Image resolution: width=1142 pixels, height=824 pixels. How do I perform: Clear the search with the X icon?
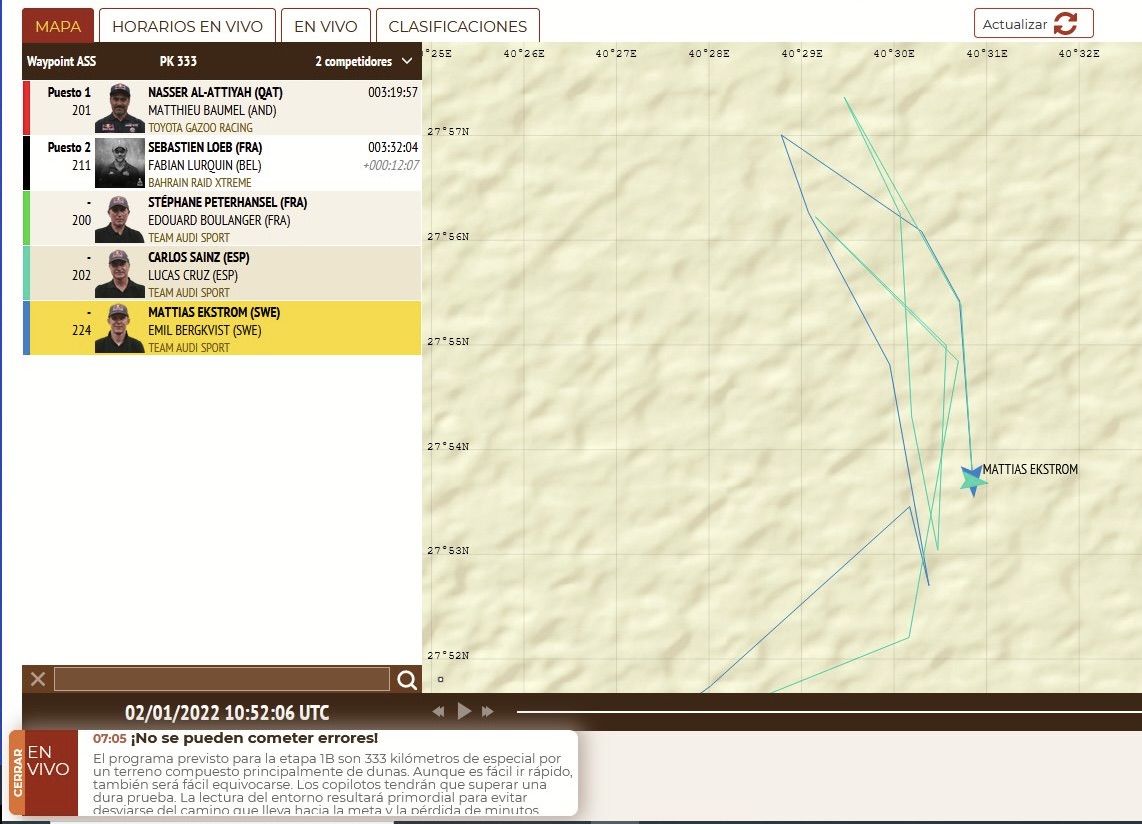coord(38,680)
